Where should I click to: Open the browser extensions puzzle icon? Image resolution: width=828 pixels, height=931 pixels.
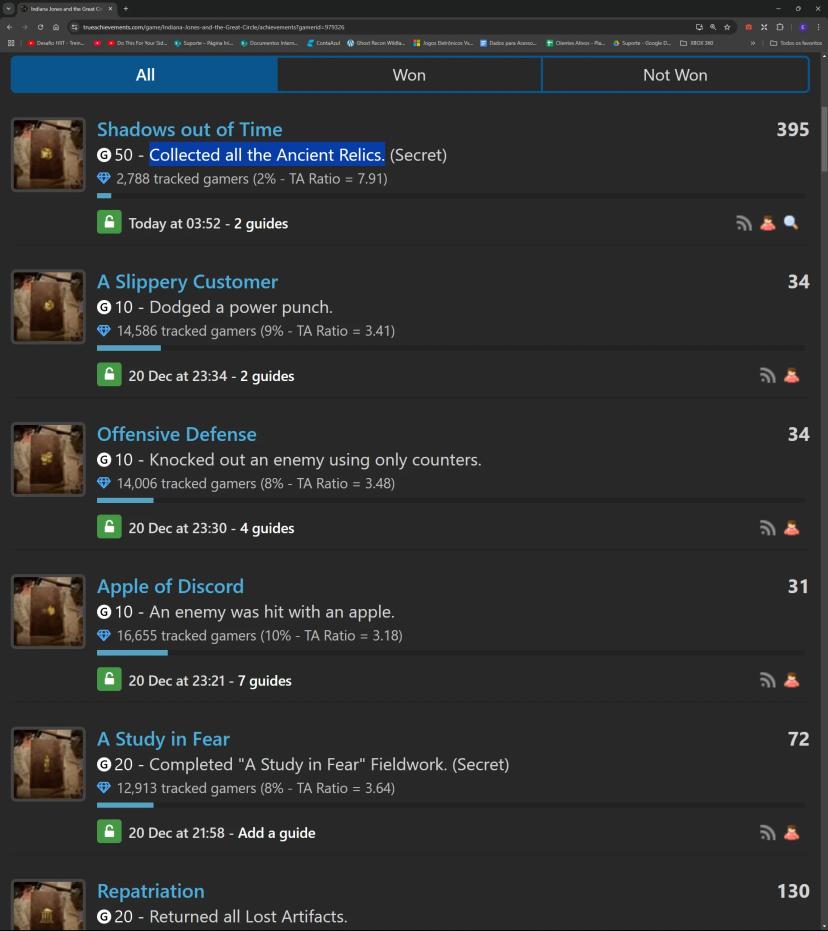pyautogui.click(x=780, y=27)
